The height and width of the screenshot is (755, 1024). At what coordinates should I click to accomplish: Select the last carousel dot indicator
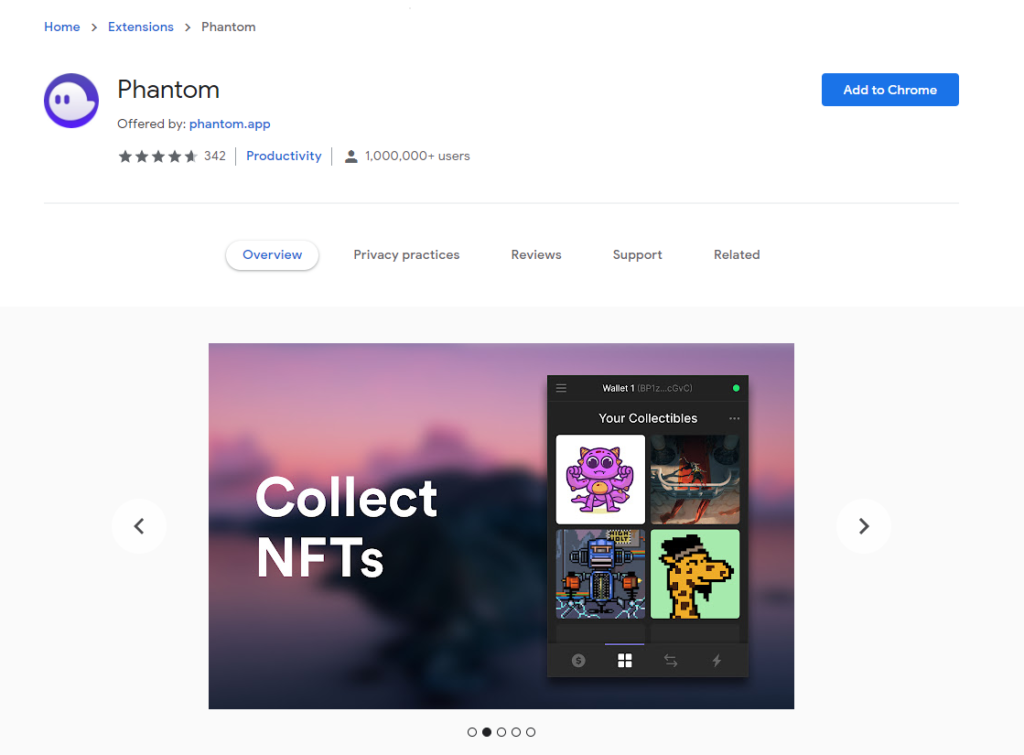click(x=531, y=732)
